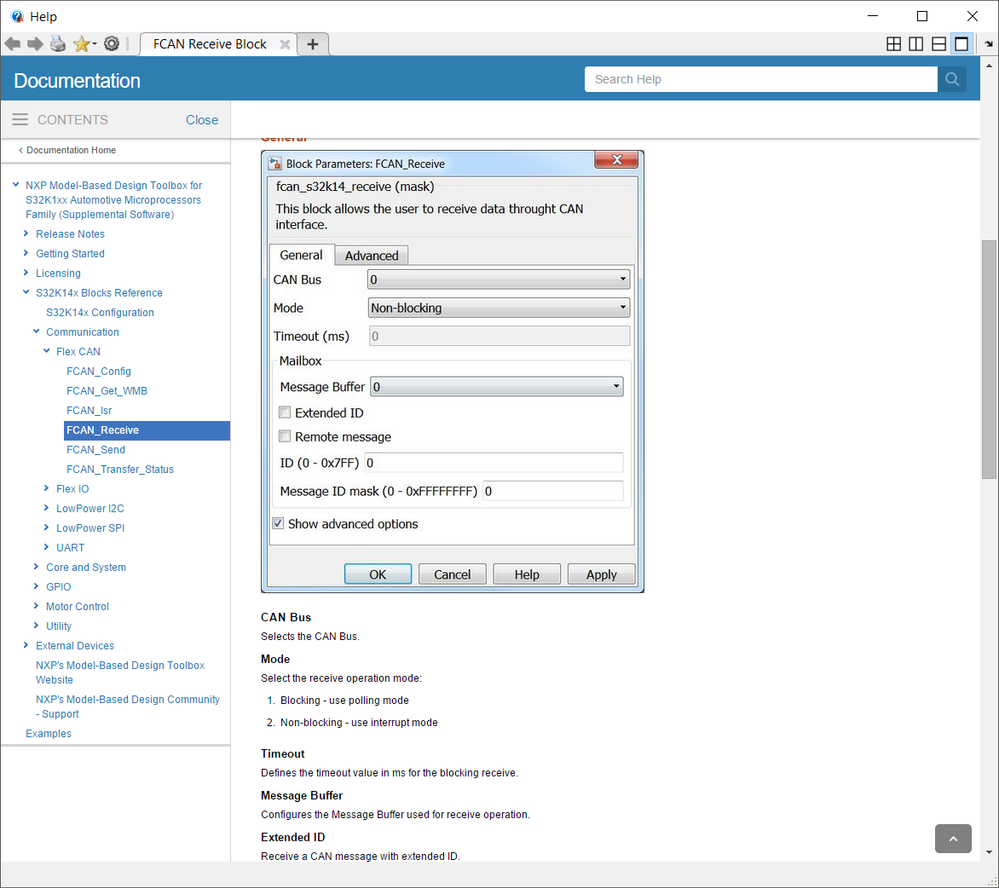Open the FCAN_Transfer_Status page
The image size is (999, 888).
[120, 469]
